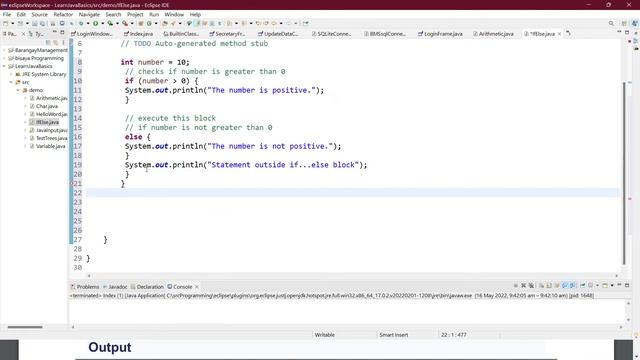
Task: Open the Debug button dropdown arrow
Action: 88,23
